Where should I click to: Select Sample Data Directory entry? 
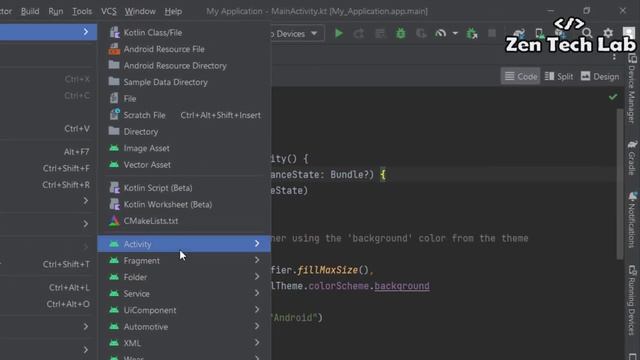[184, 82]
